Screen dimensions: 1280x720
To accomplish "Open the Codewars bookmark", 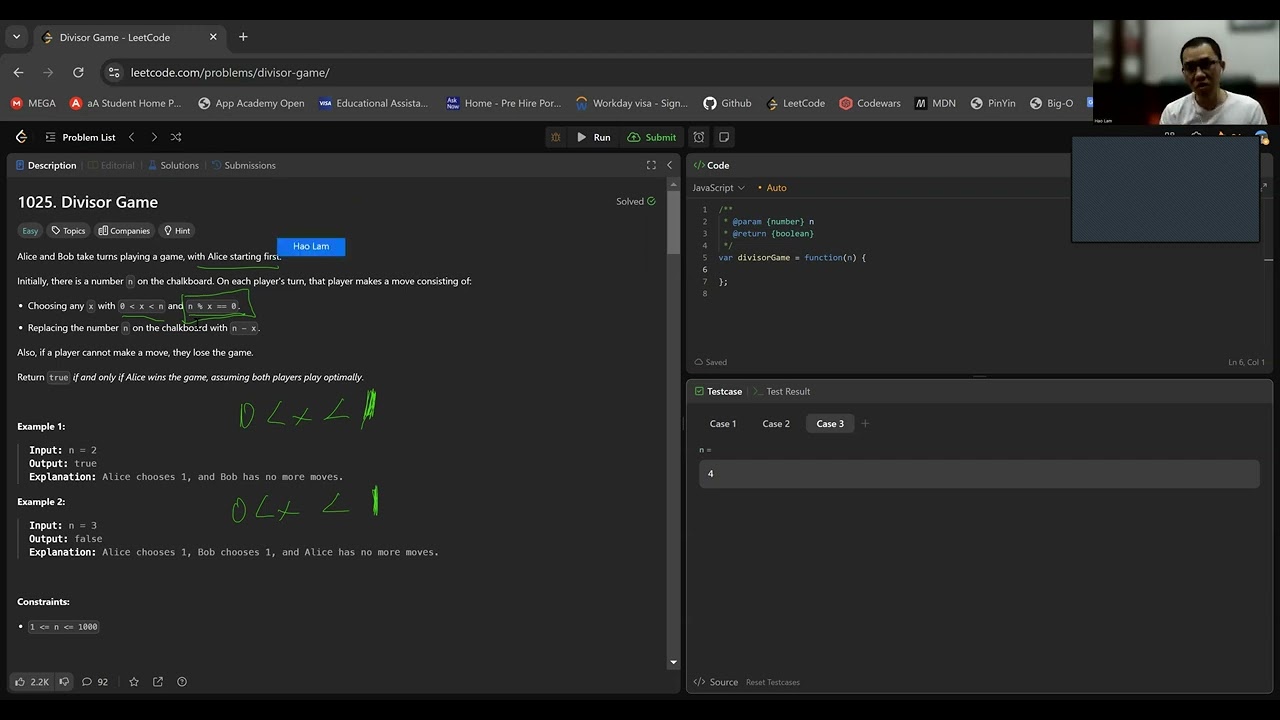I will [x=870, y=103].
